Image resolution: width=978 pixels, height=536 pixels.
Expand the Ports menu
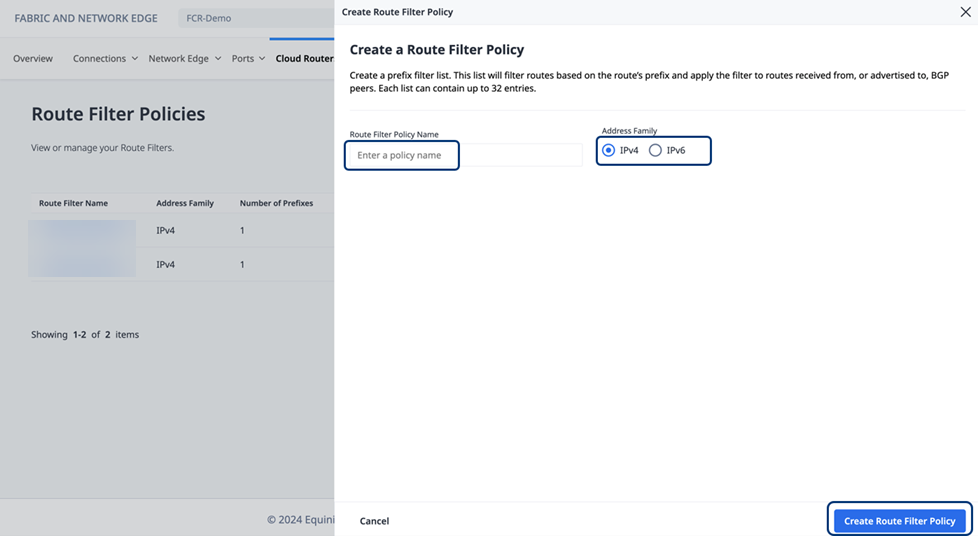[248, 59]
